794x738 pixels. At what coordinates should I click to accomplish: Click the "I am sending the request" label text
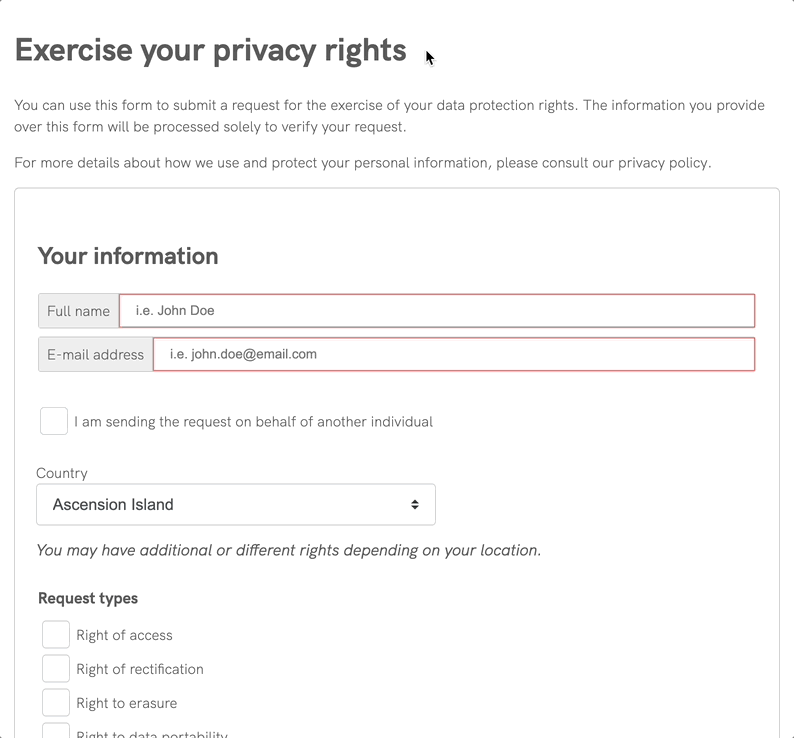253,422
